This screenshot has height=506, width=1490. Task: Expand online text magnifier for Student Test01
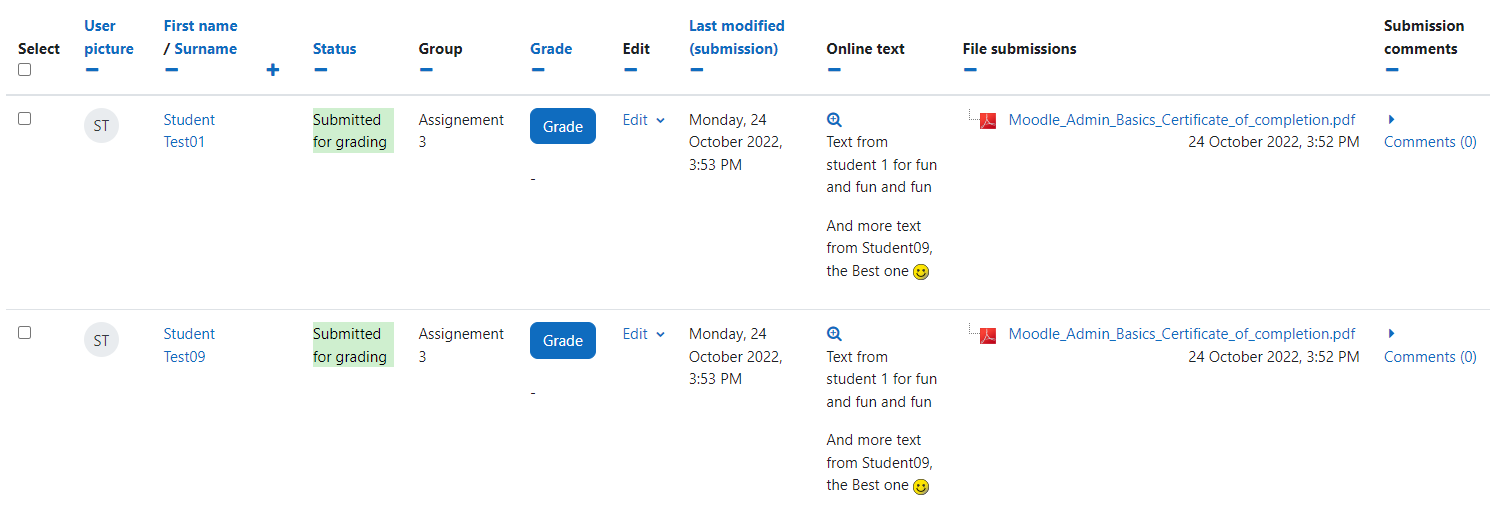tap(834, 120)
